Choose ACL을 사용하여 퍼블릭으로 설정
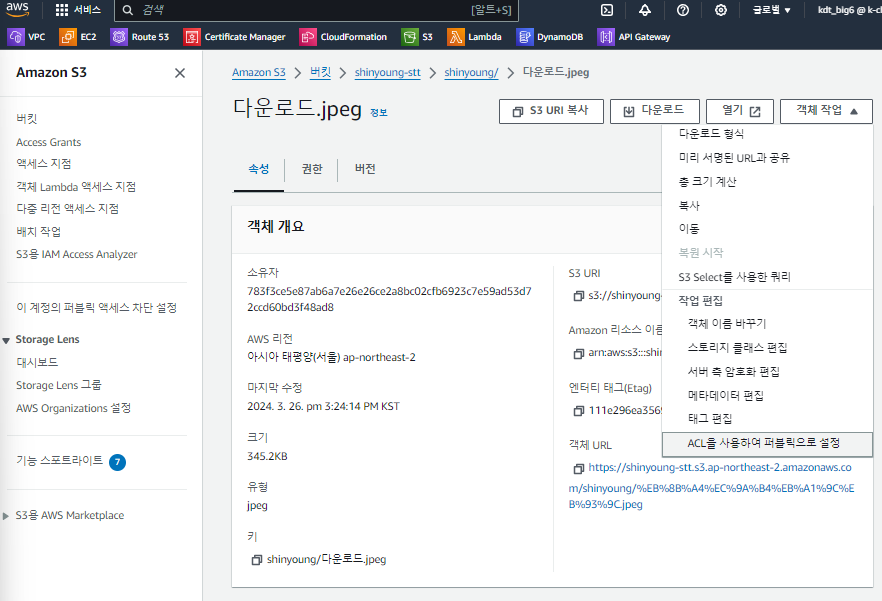Image resolution: width=882 pixels, height=601 pixels. (x=767, y=444)
